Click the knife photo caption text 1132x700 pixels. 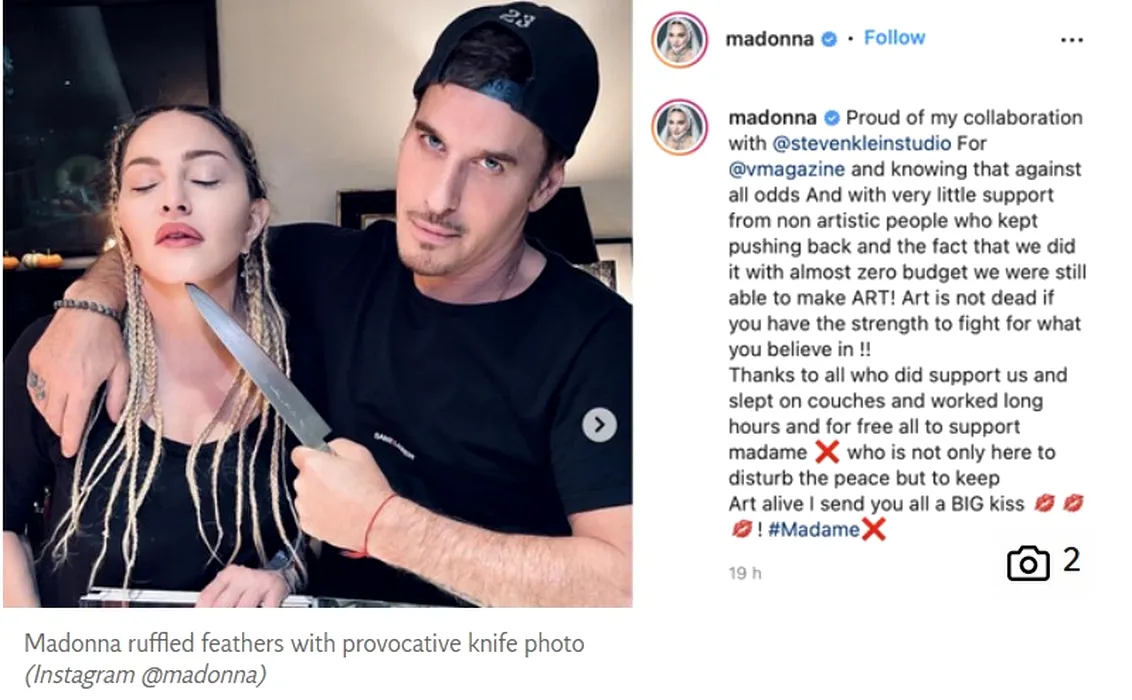[304, 643]
